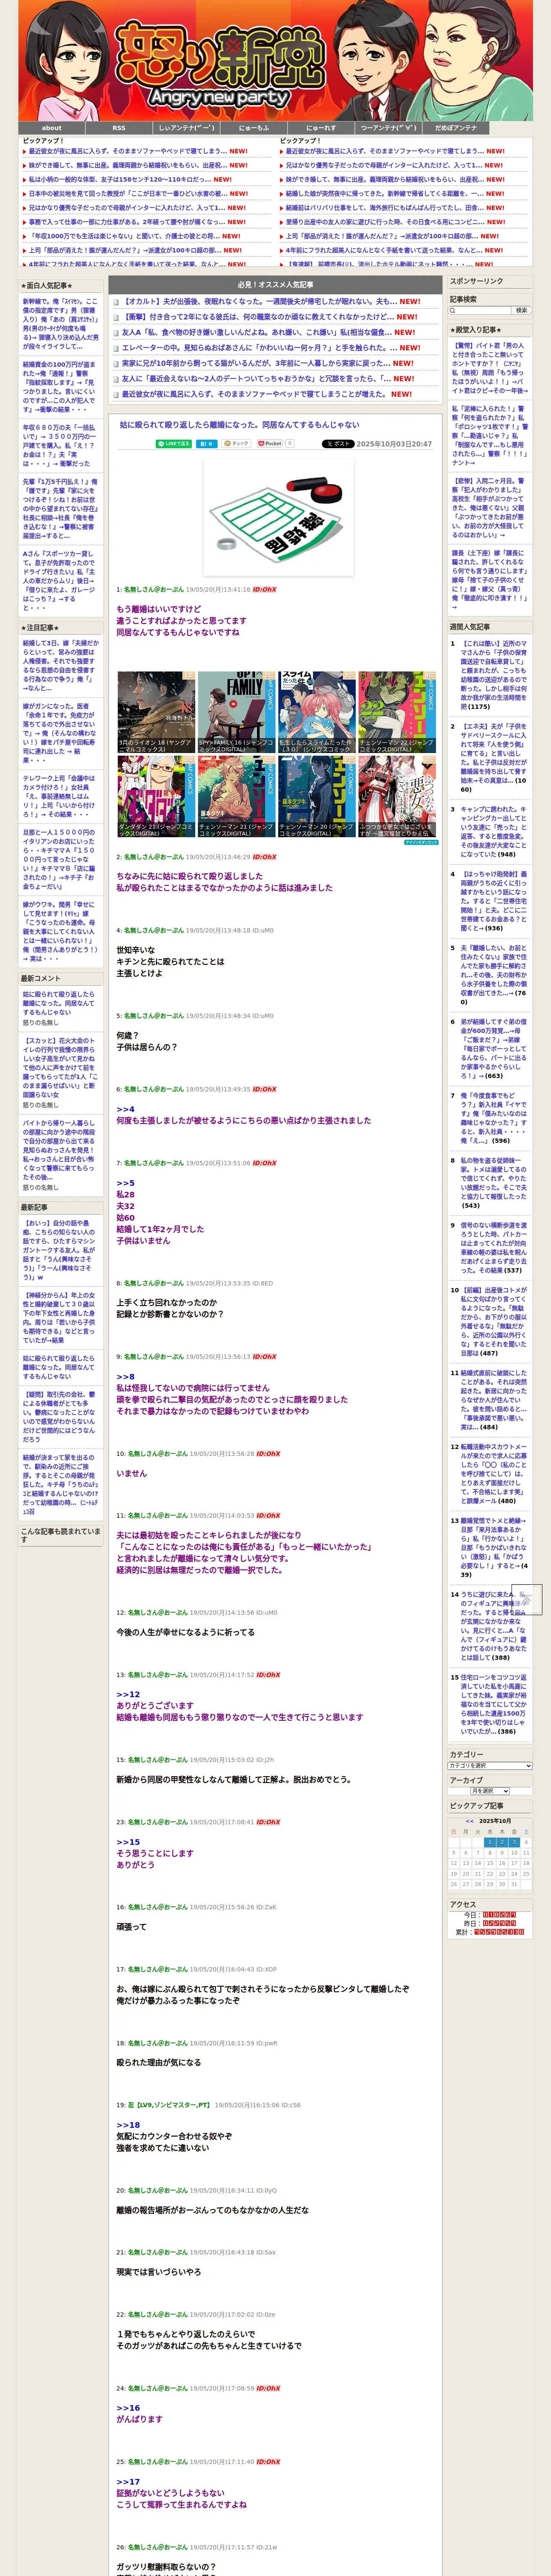Open weekly ranking 2 article 【エネ夫】夫が子供をサドベリースクール

(x=494, y=758)
